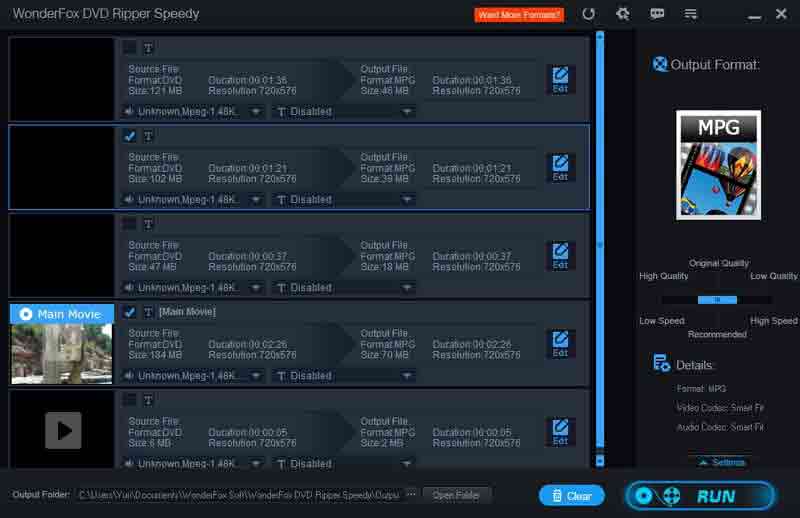Viewport: 800px width, 518px height.
Task: Browse output folder with ellipsis button
Action: click(x=411, y=494)
